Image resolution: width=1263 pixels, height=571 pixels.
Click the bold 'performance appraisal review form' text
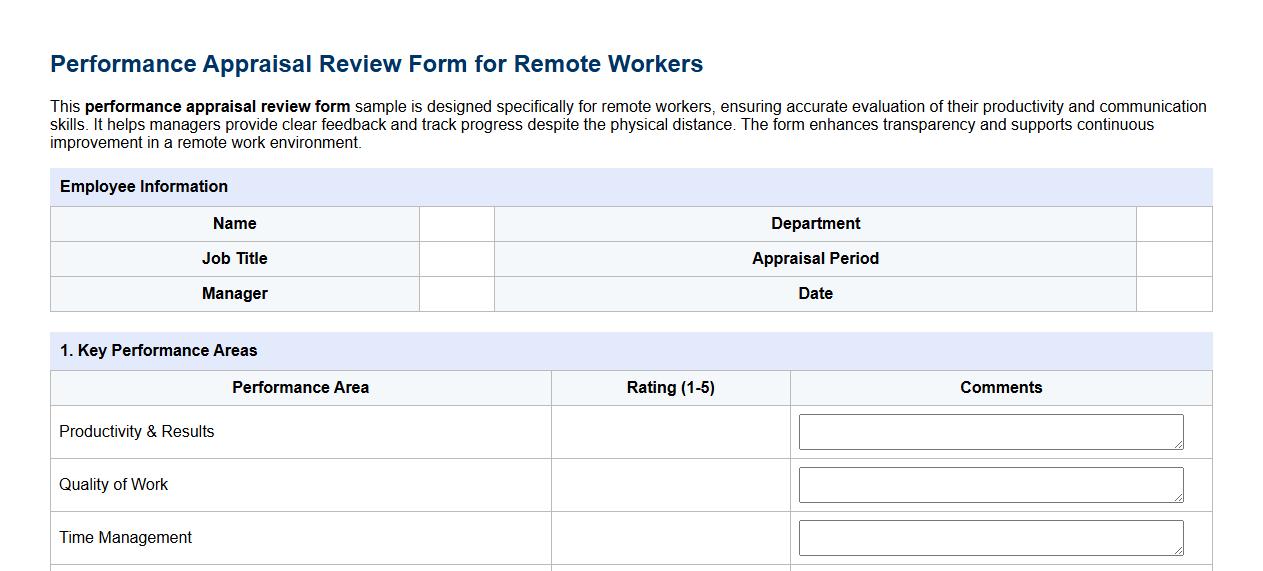(x=218, y=107)
